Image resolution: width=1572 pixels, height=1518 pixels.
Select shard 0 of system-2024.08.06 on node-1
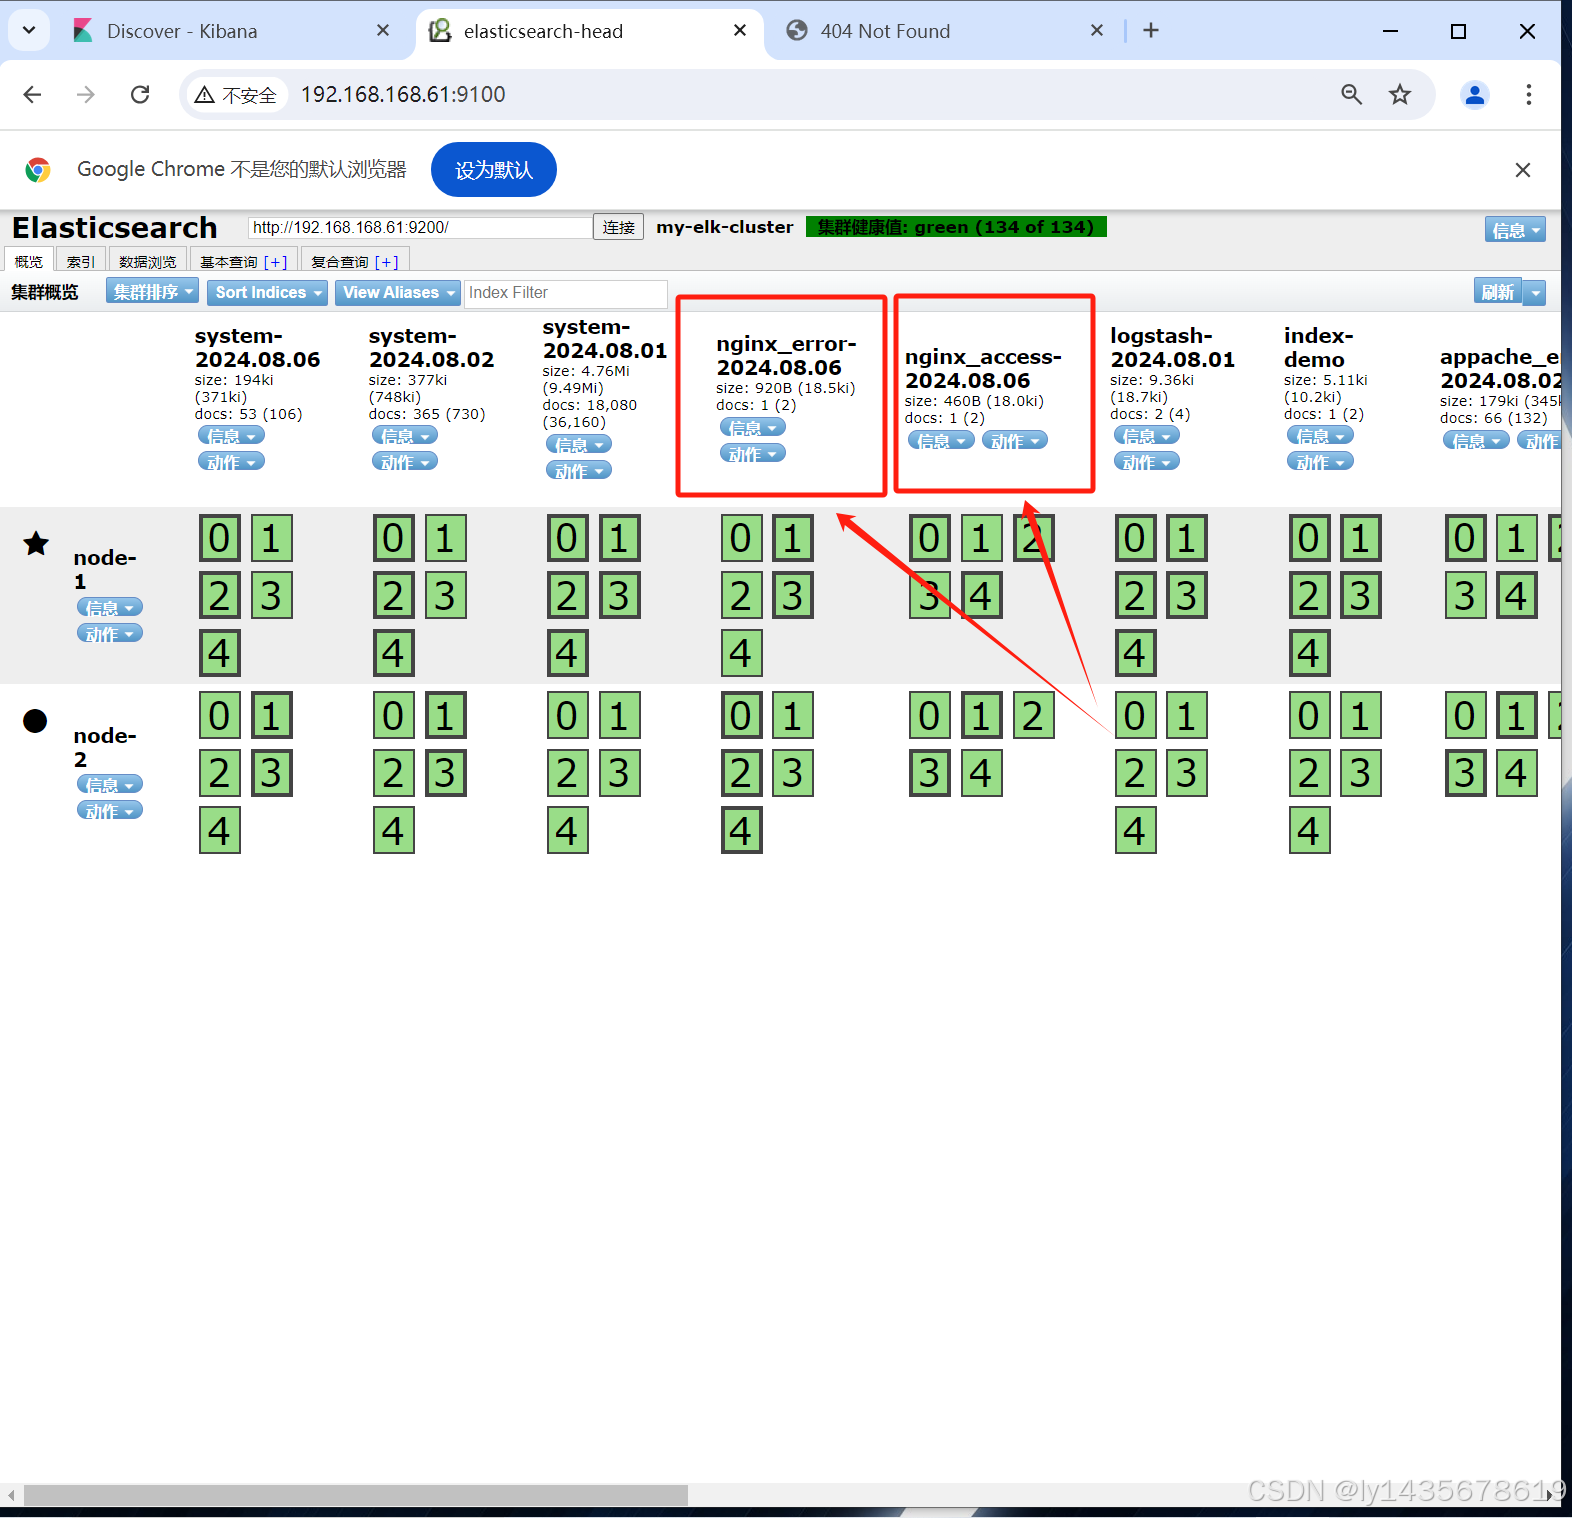220,538
